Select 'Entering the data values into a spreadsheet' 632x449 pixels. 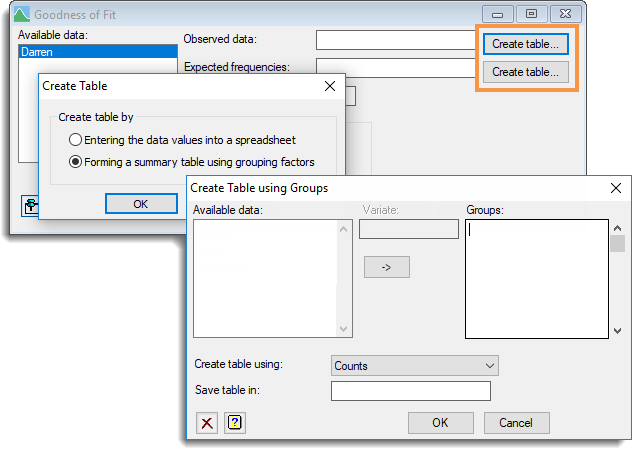point(75,140)
